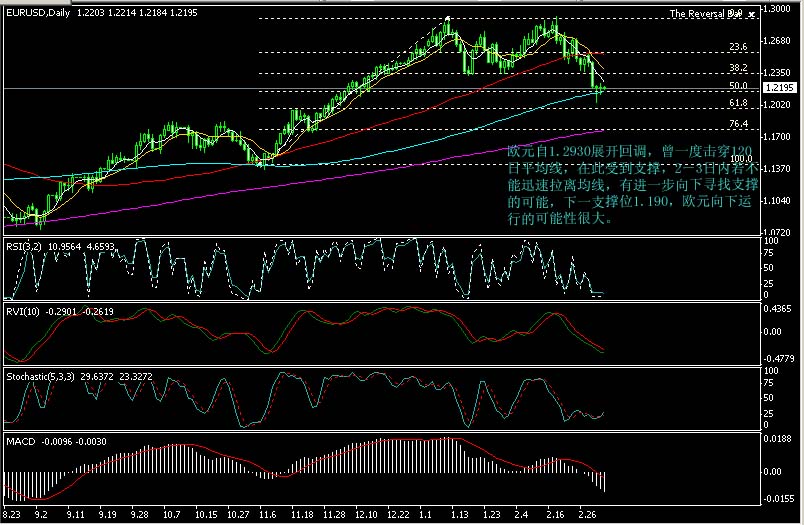Click the final MACD histogram bar
804x525 pixels.
[x=605, y=481]
